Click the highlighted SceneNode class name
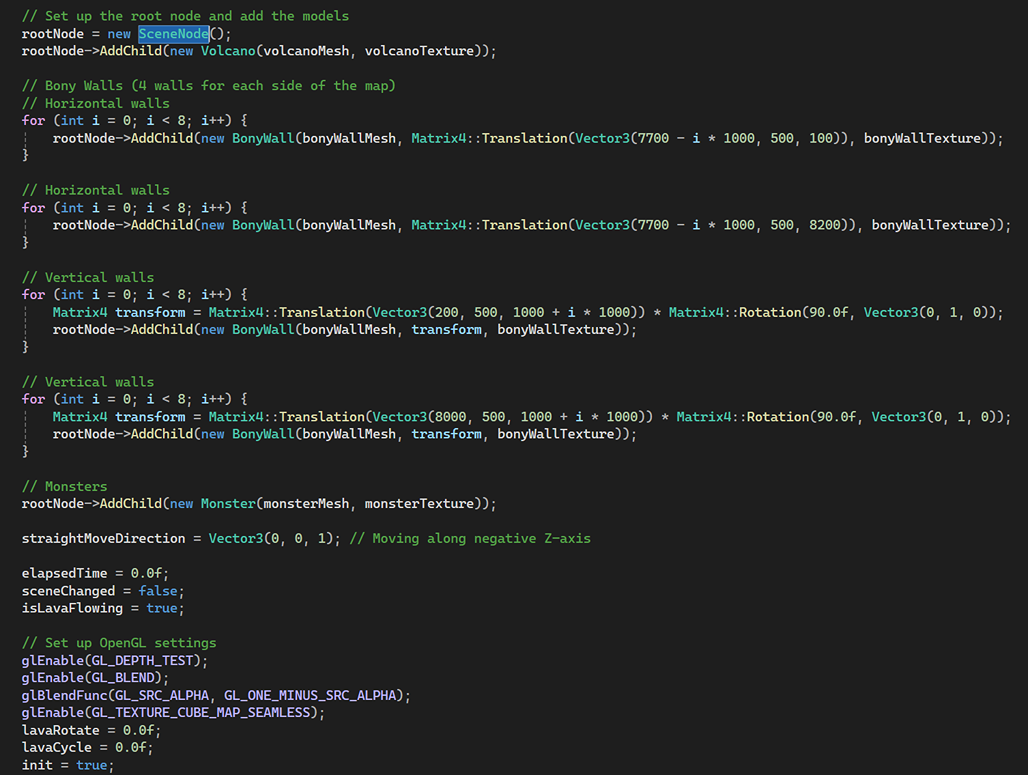The height and width of the screenshot is (775, 1028). [x=173, y=34]
